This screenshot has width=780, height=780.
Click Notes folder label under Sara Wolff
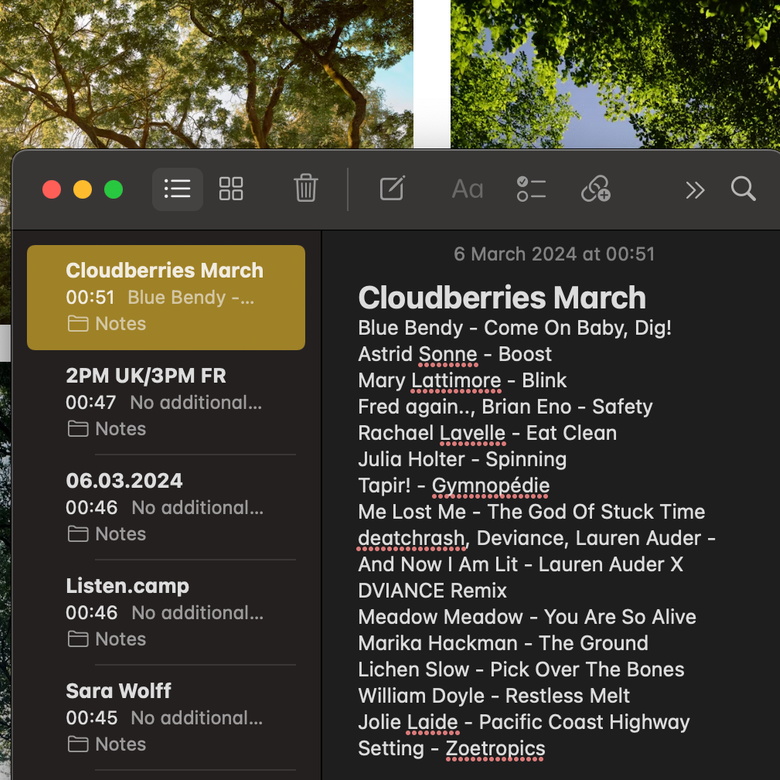[x=120, y=744]
